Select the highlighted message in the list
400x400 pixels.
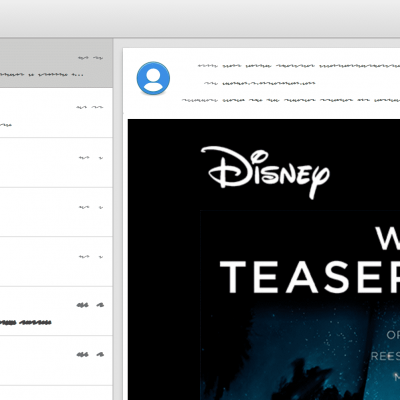[x=56, y=64]
